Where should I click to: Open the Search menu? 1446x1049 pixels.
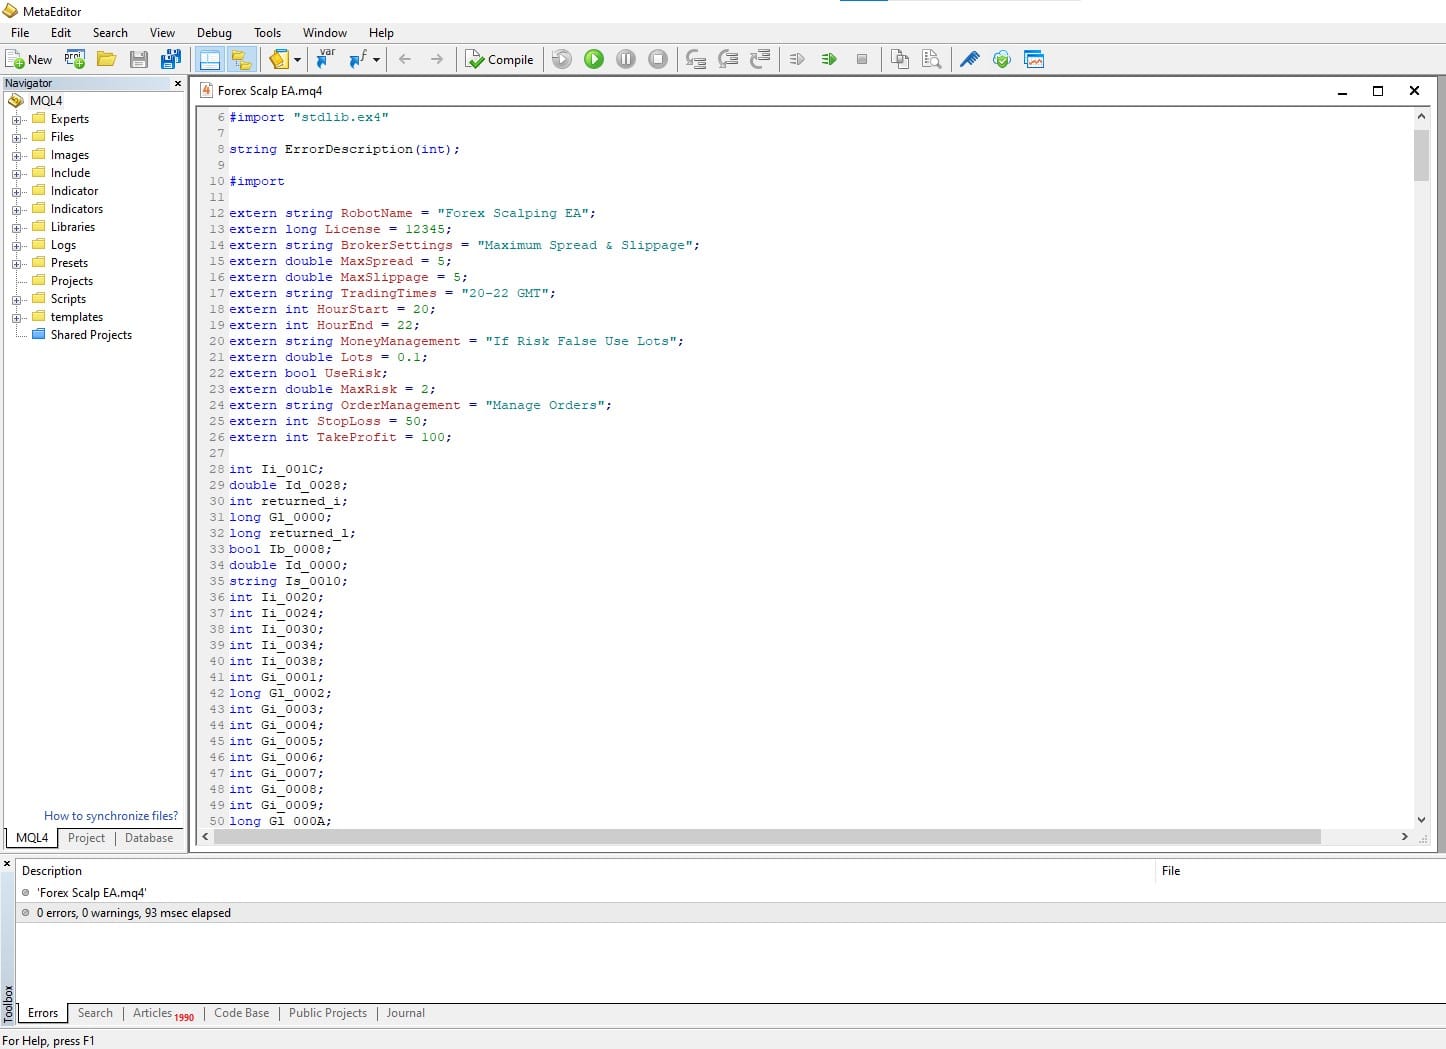[110, 33]
